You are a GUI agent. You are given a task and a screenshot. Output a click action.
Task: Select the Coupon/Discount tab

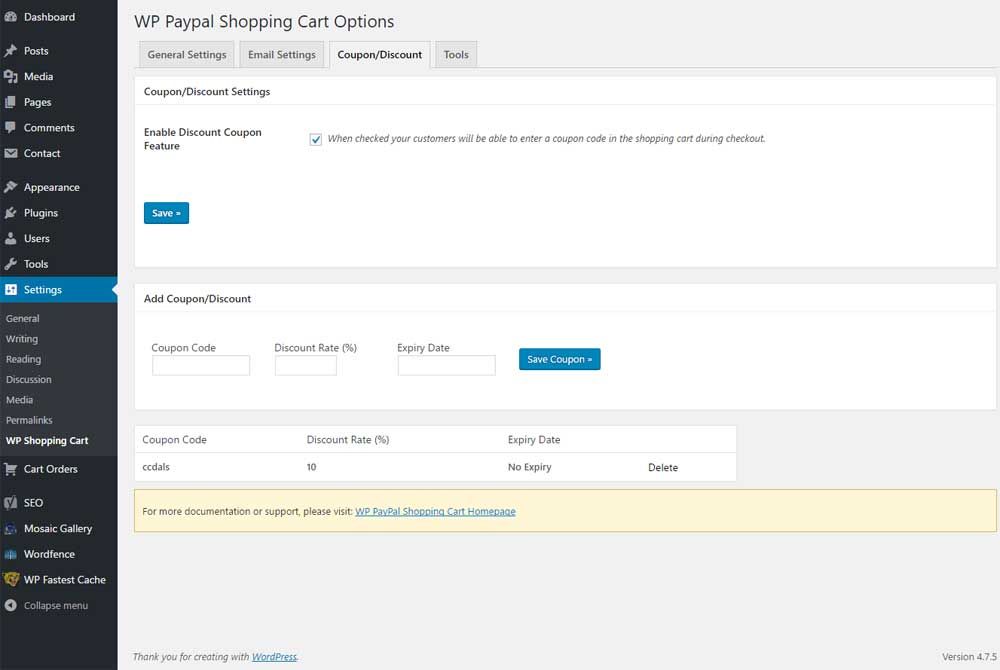[379, 55]
